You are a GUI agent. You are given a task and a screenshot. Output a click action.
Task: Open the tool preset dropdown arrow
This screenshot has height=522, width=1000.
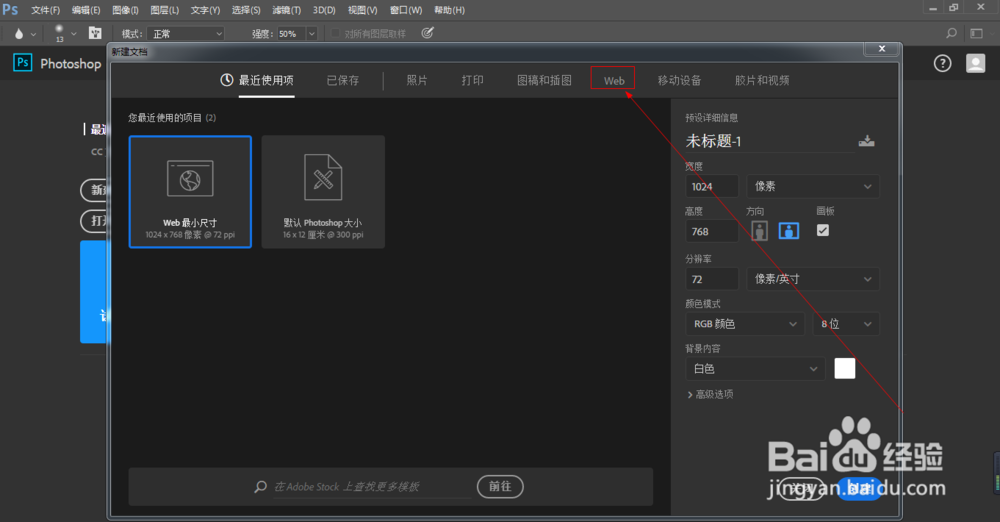click(33, 34)
